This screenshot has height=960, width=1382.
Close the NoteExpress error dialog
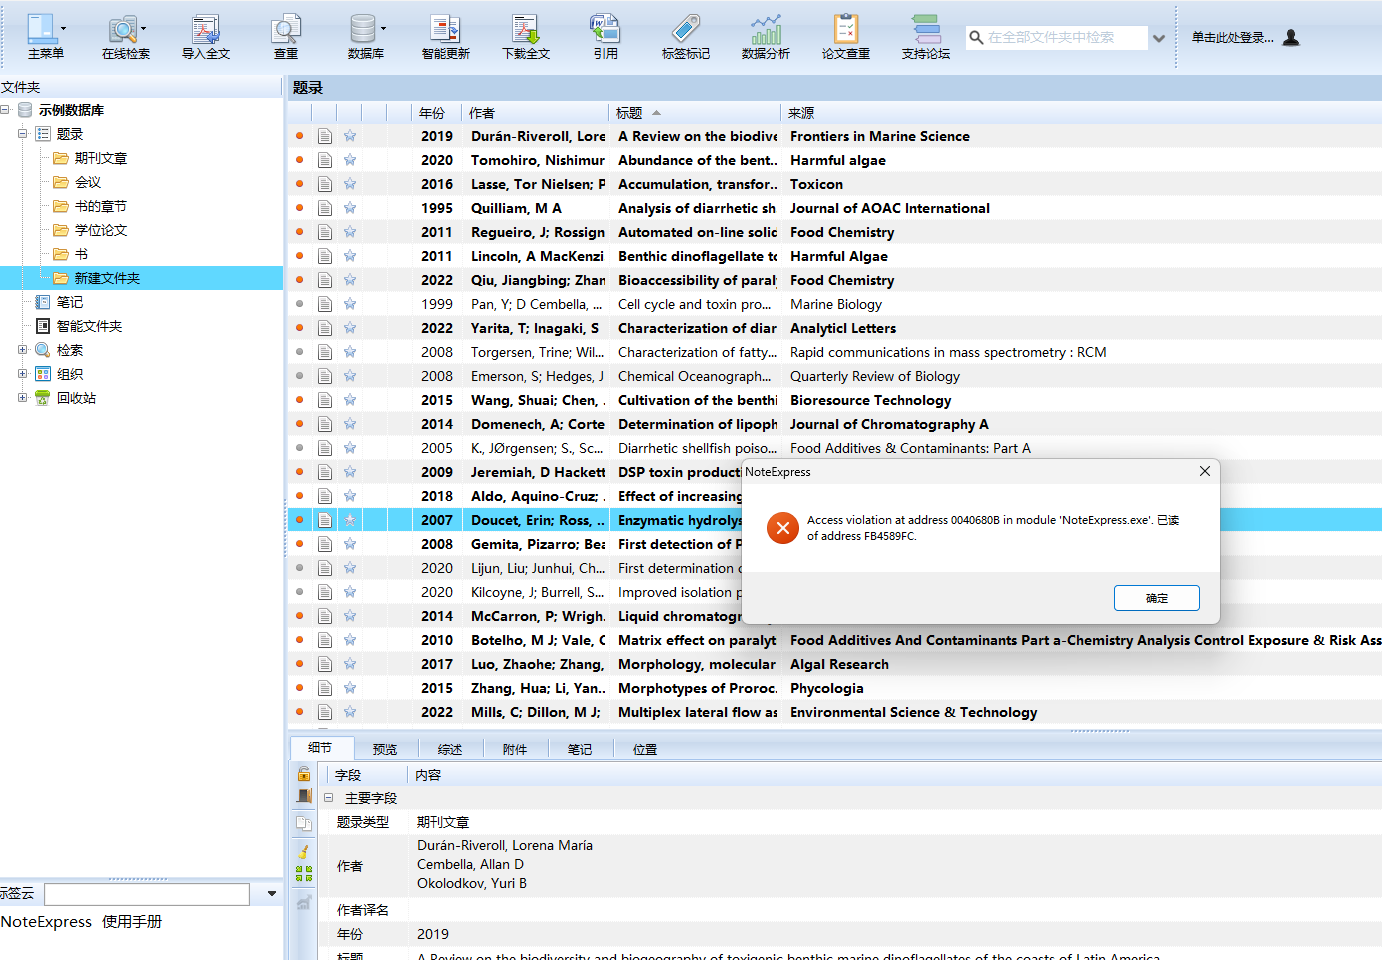click(1205, 471)
